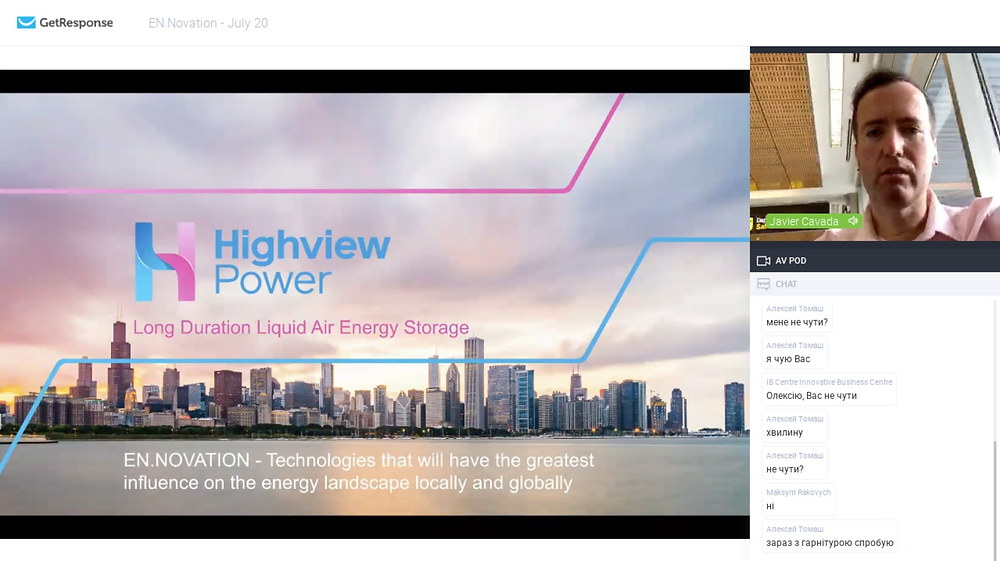Click the speaker icon beside Javier Cavada

click(853, 221)
